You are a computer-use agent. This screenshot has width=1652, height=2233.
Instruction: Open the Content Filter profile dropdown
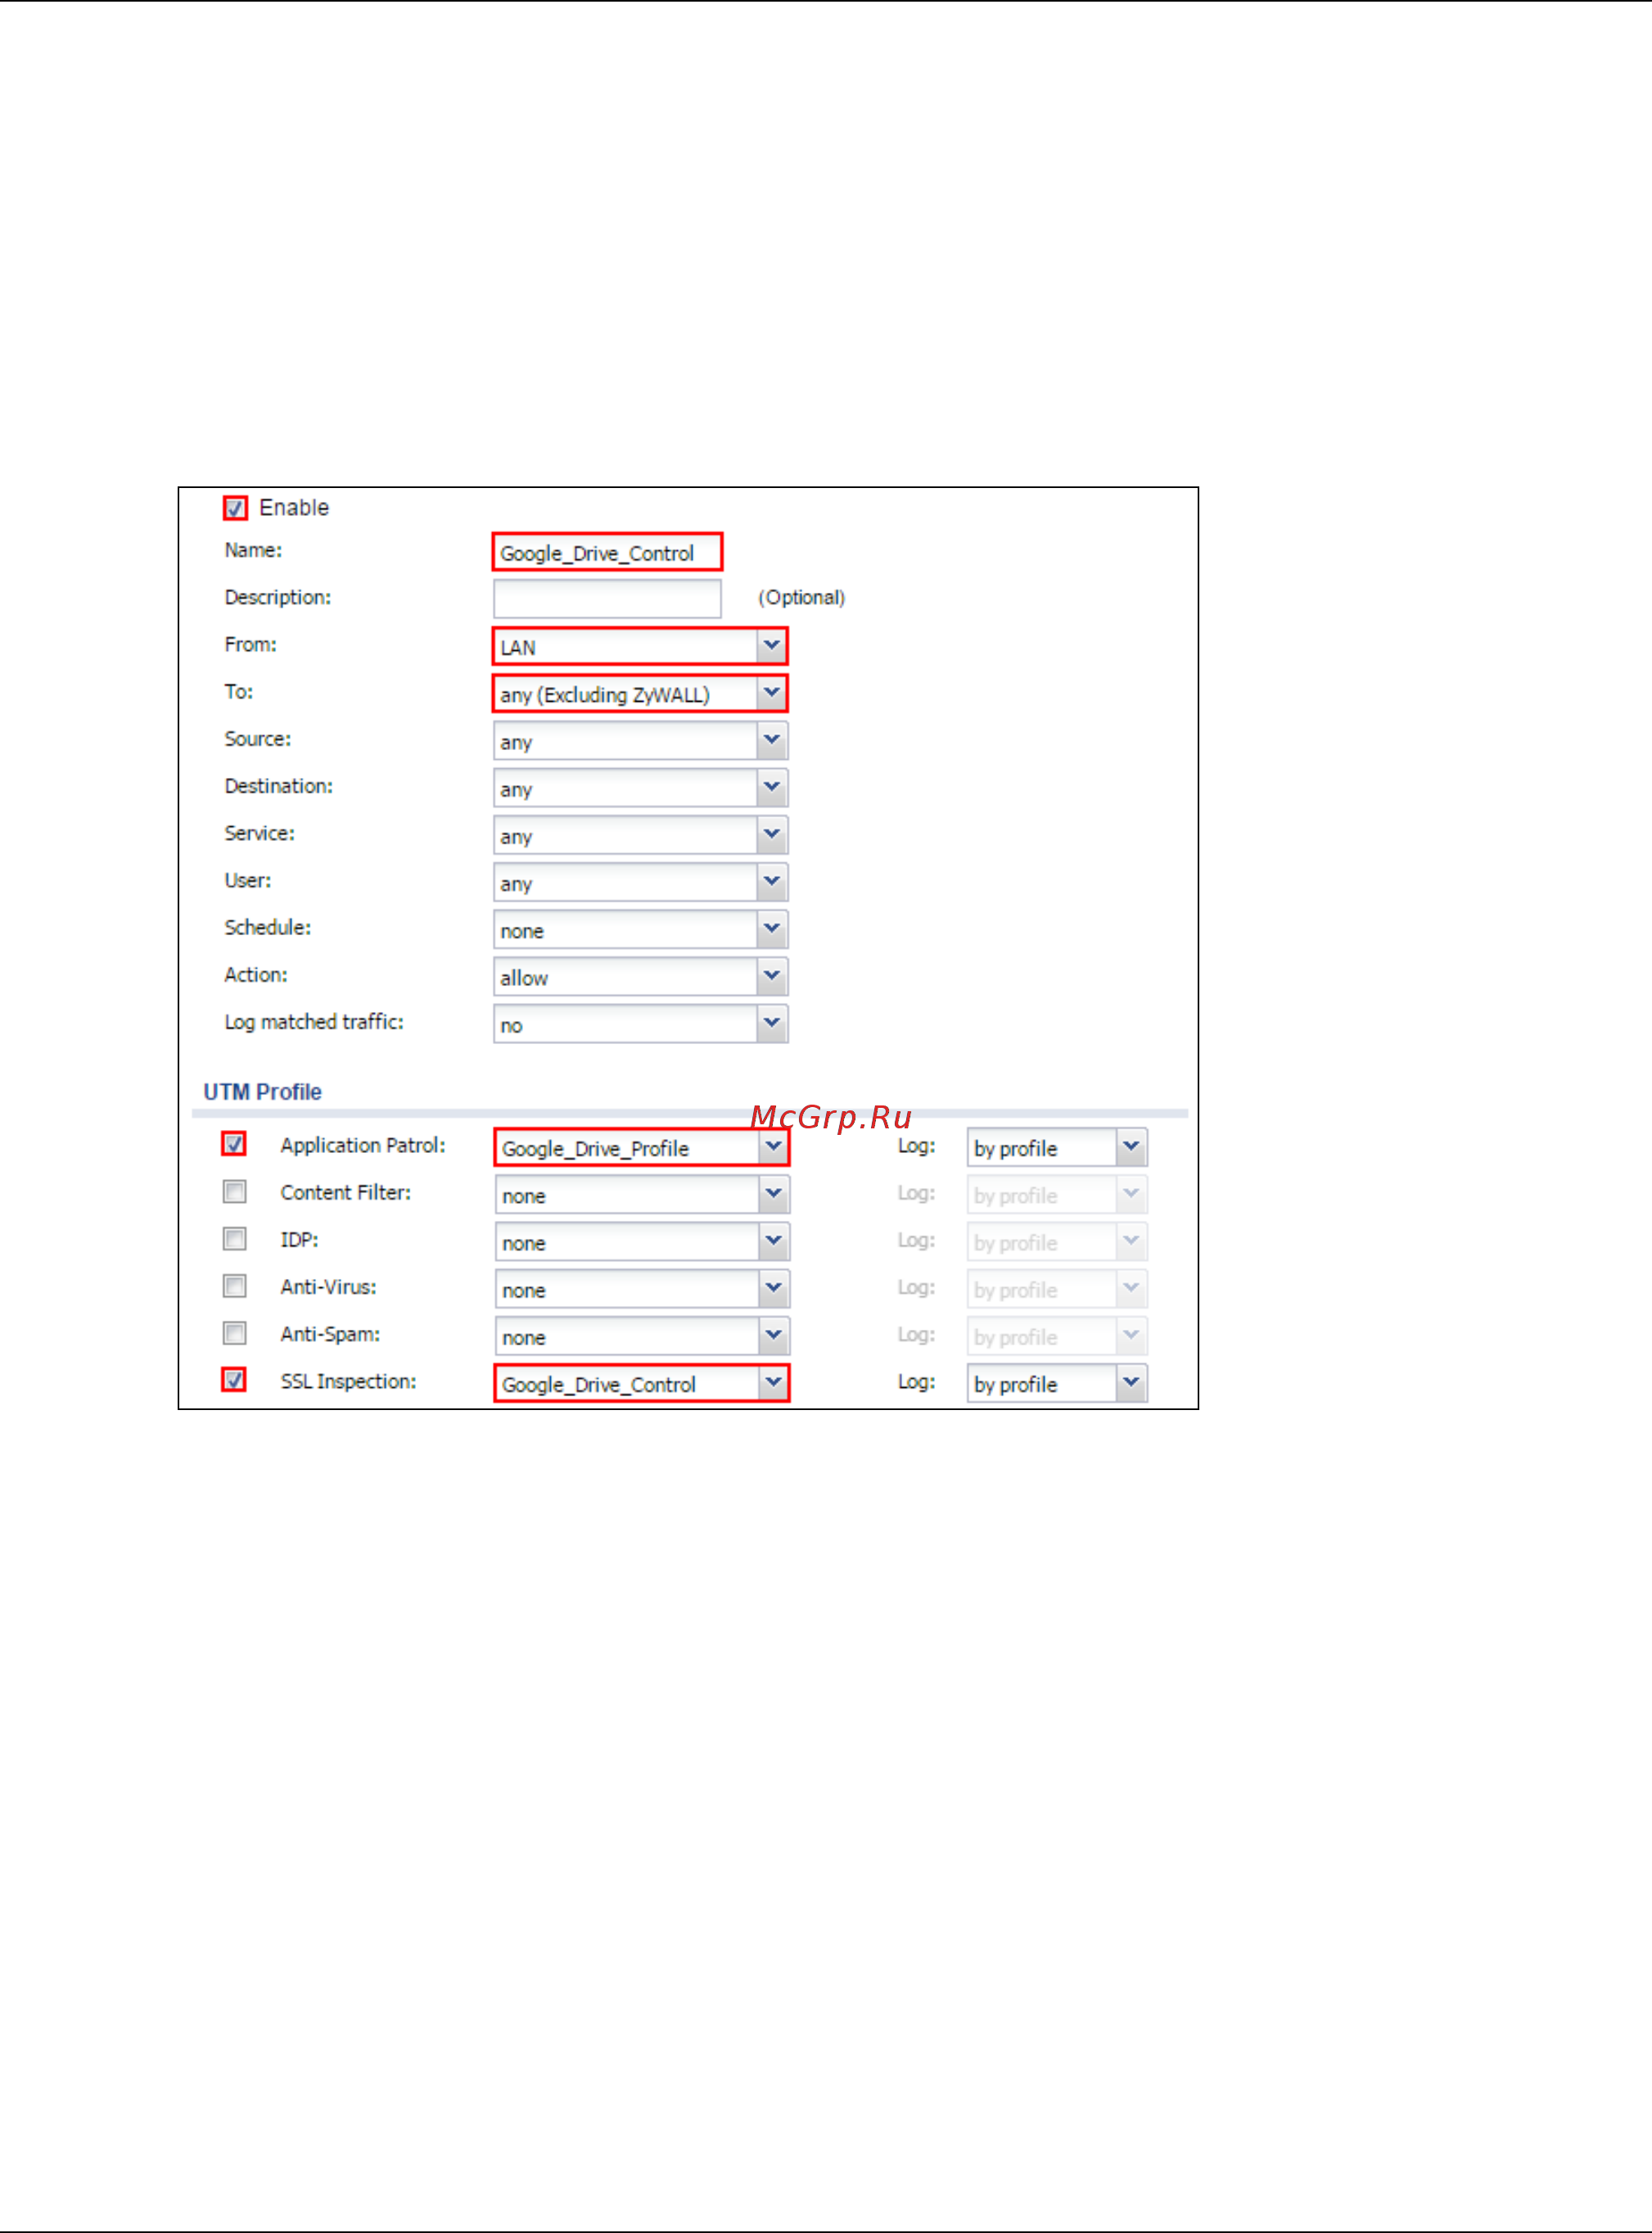(642, 1195)
